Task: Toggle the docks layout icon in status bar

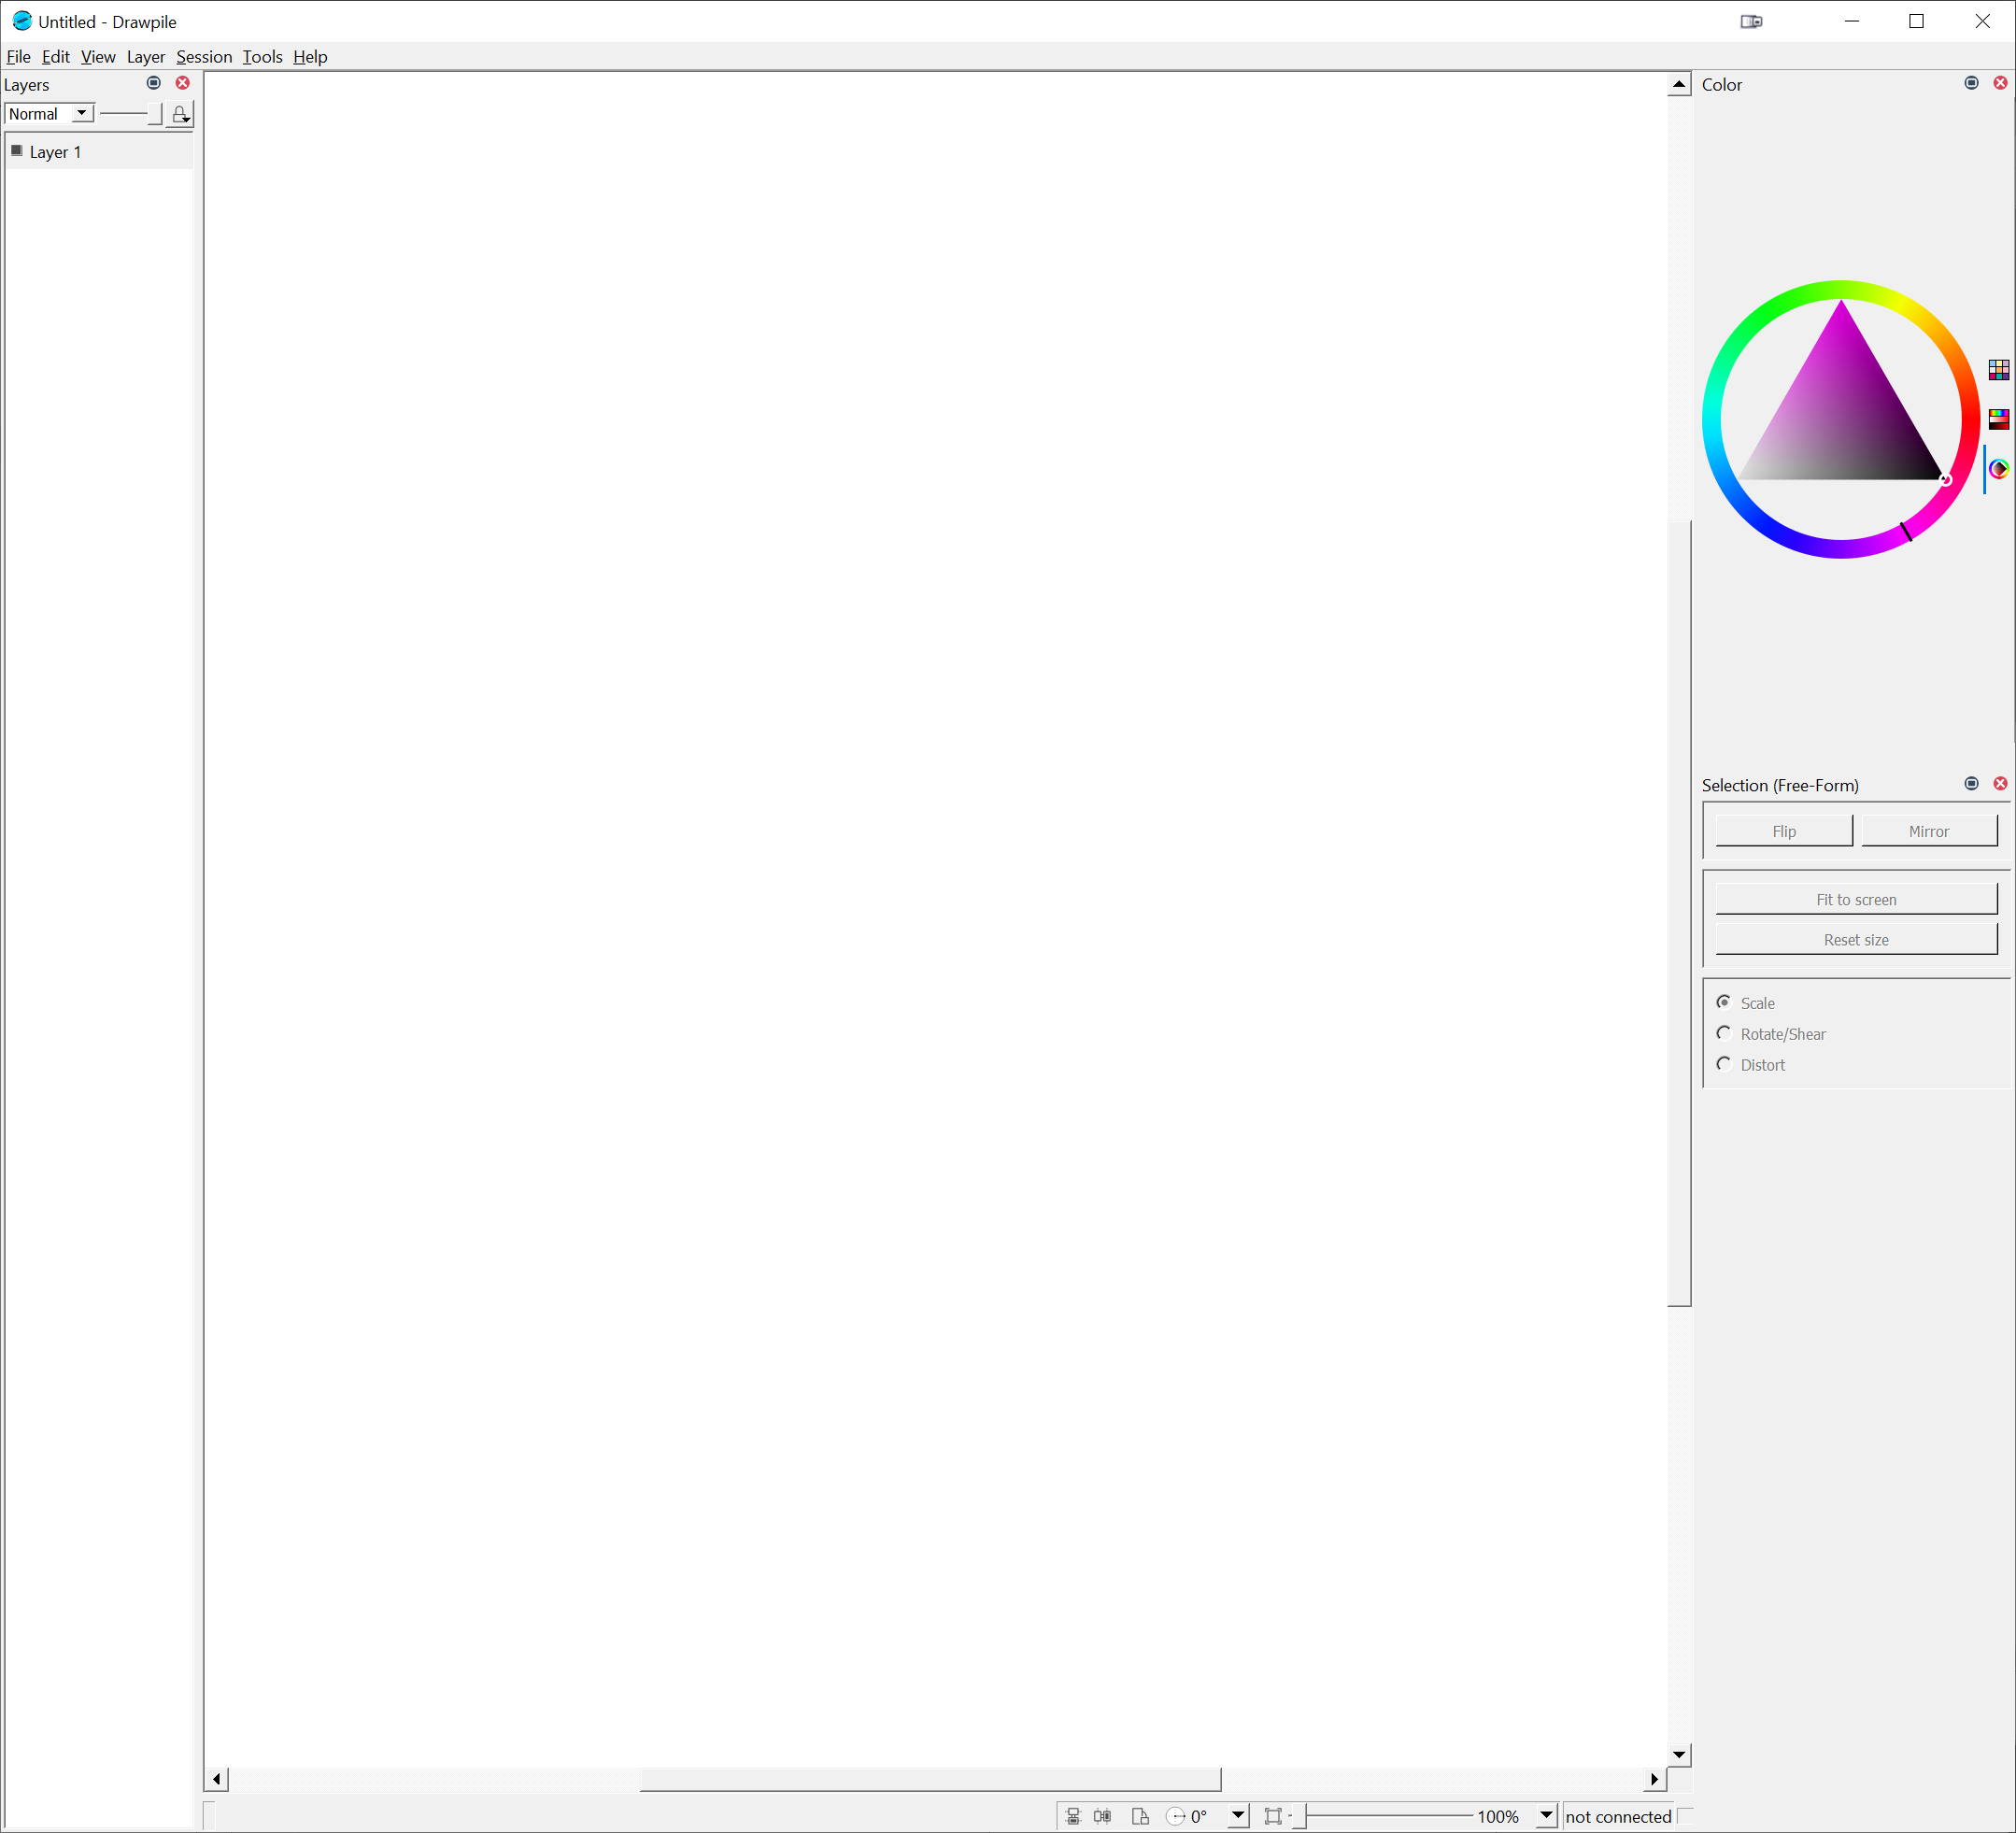Action: [x=1074, y=1816]
